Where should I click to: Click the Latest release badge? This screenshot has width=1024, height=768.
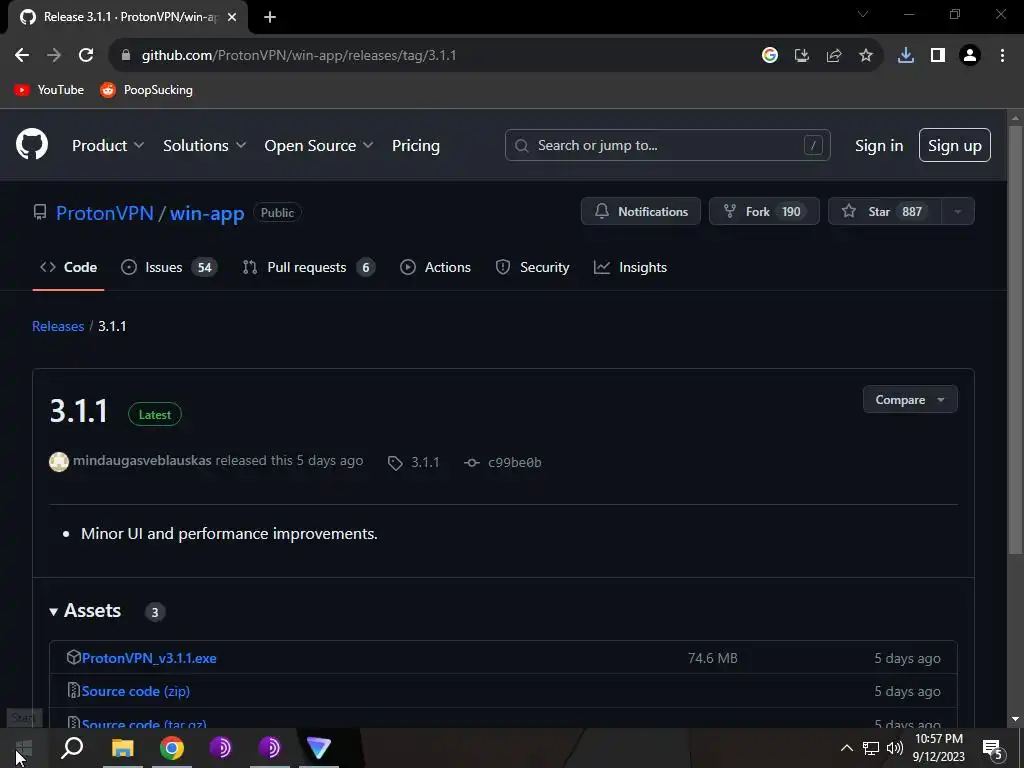click(x=155, y=415)
